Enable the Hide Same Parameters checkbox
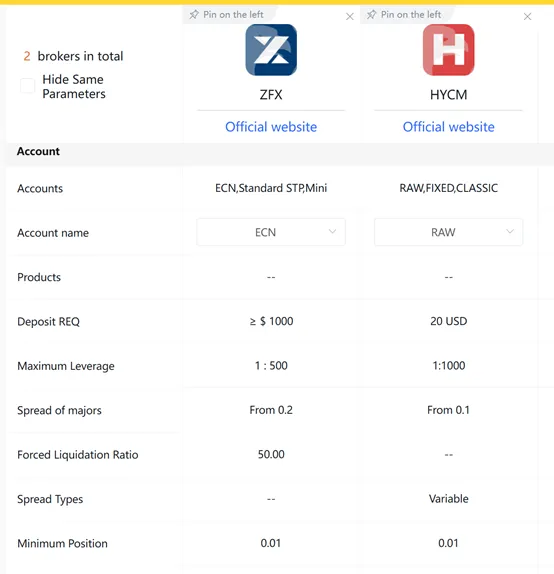The width and height of the screenshot is (554, 574). [x=27, y=86]
